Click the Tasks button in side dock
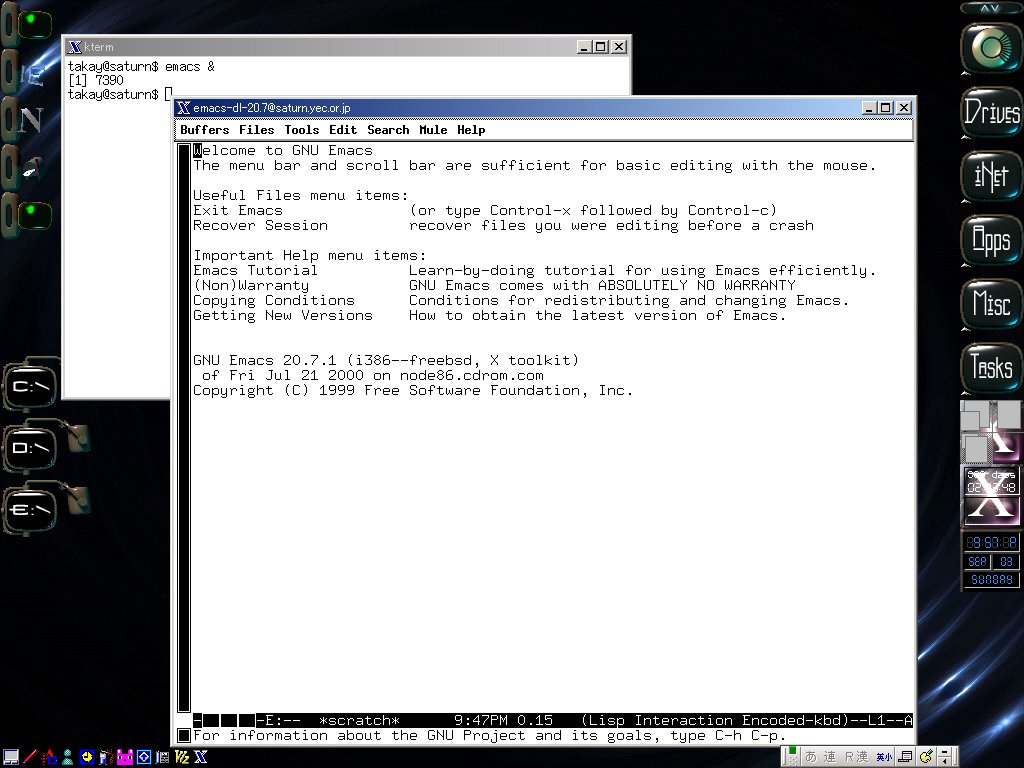The image size is (1024, 768). (992, 366)
